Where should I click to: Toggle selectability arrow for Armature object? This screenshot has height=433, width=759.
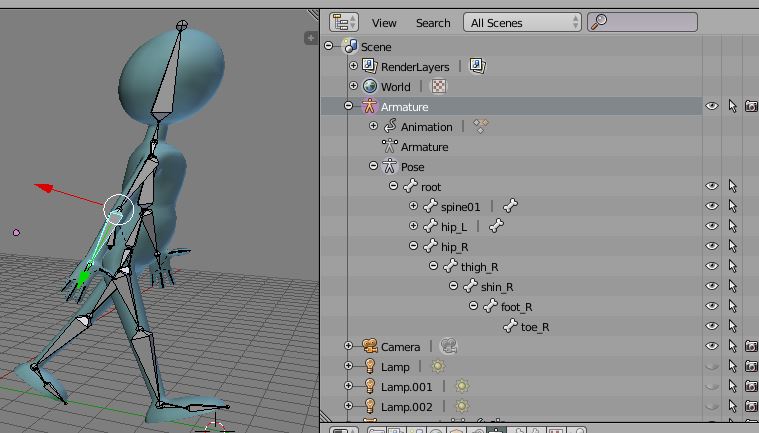click(x=732, y=106)
